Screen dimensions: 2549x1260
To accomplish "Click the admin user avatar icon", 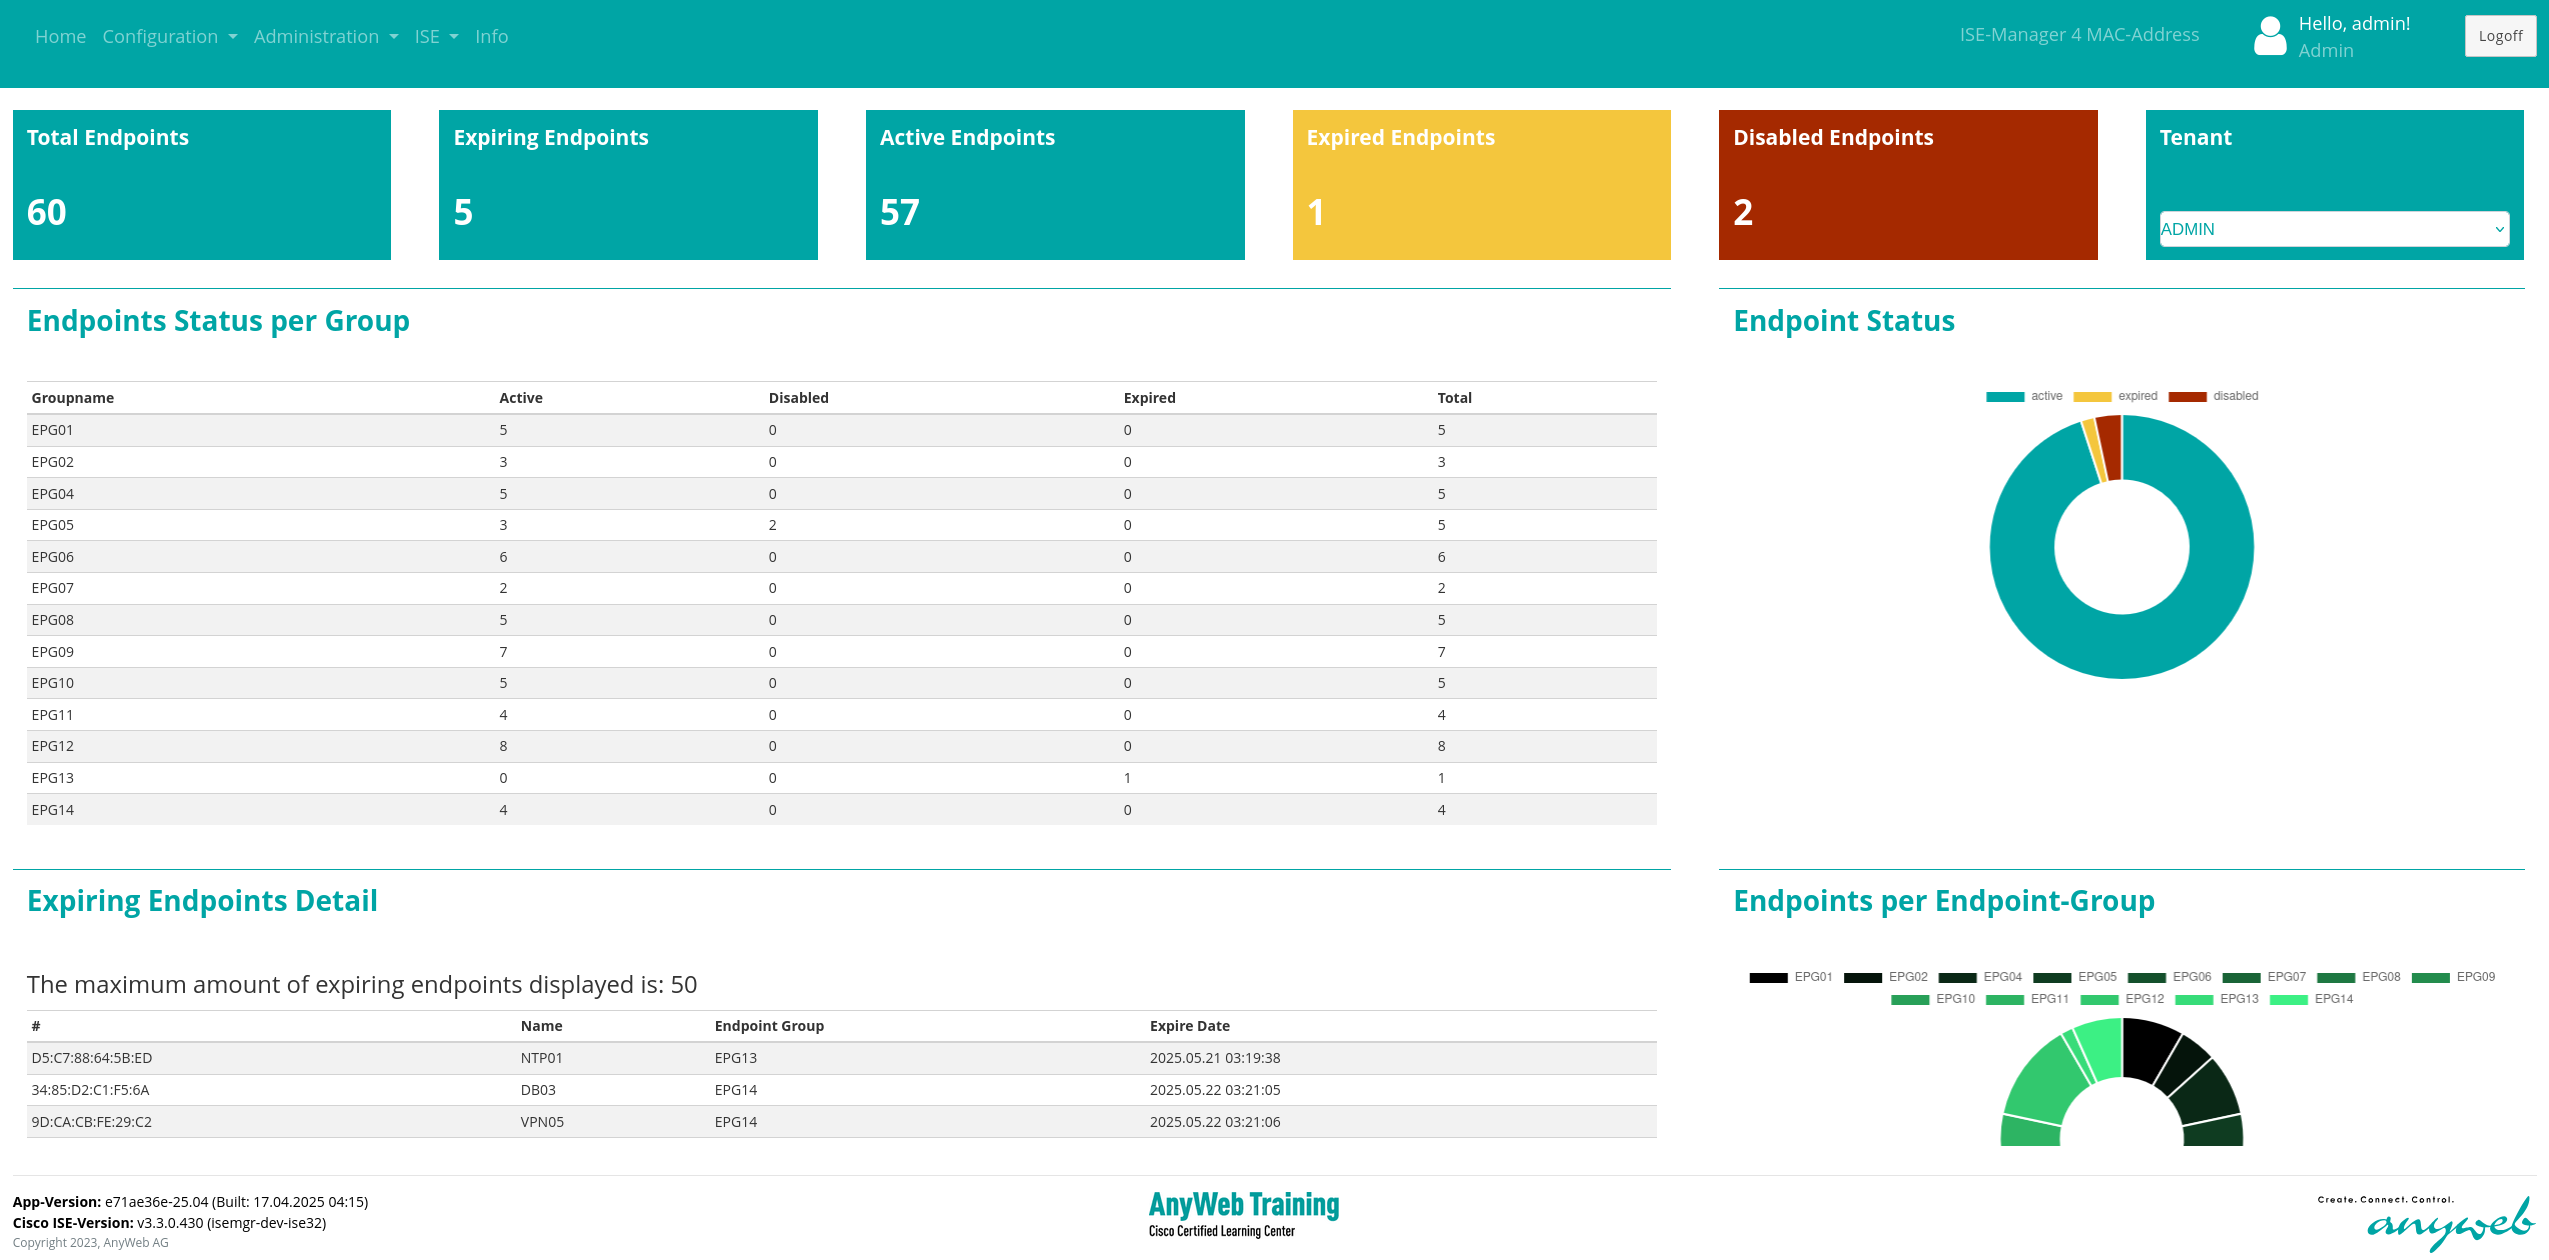I will pos(2269,37).
